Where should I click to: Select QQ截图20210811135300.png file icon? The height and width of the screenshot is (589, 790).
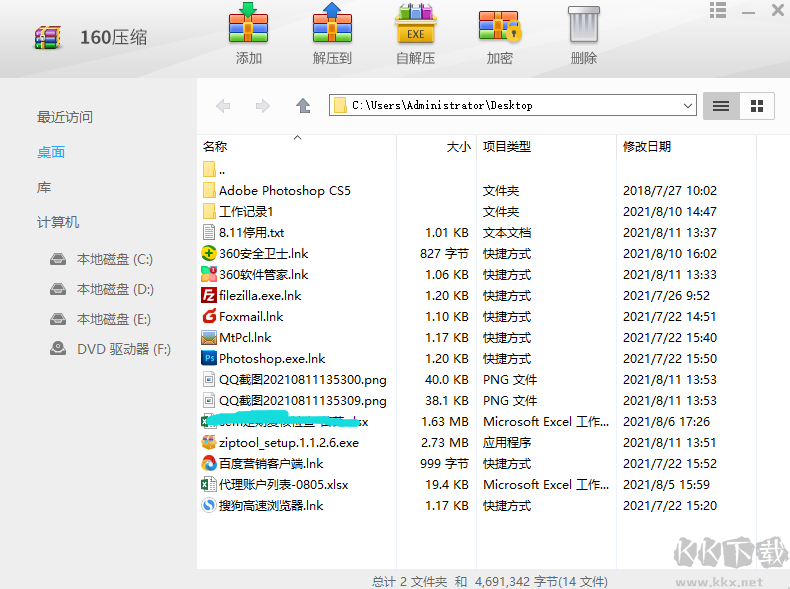point(209,379)
